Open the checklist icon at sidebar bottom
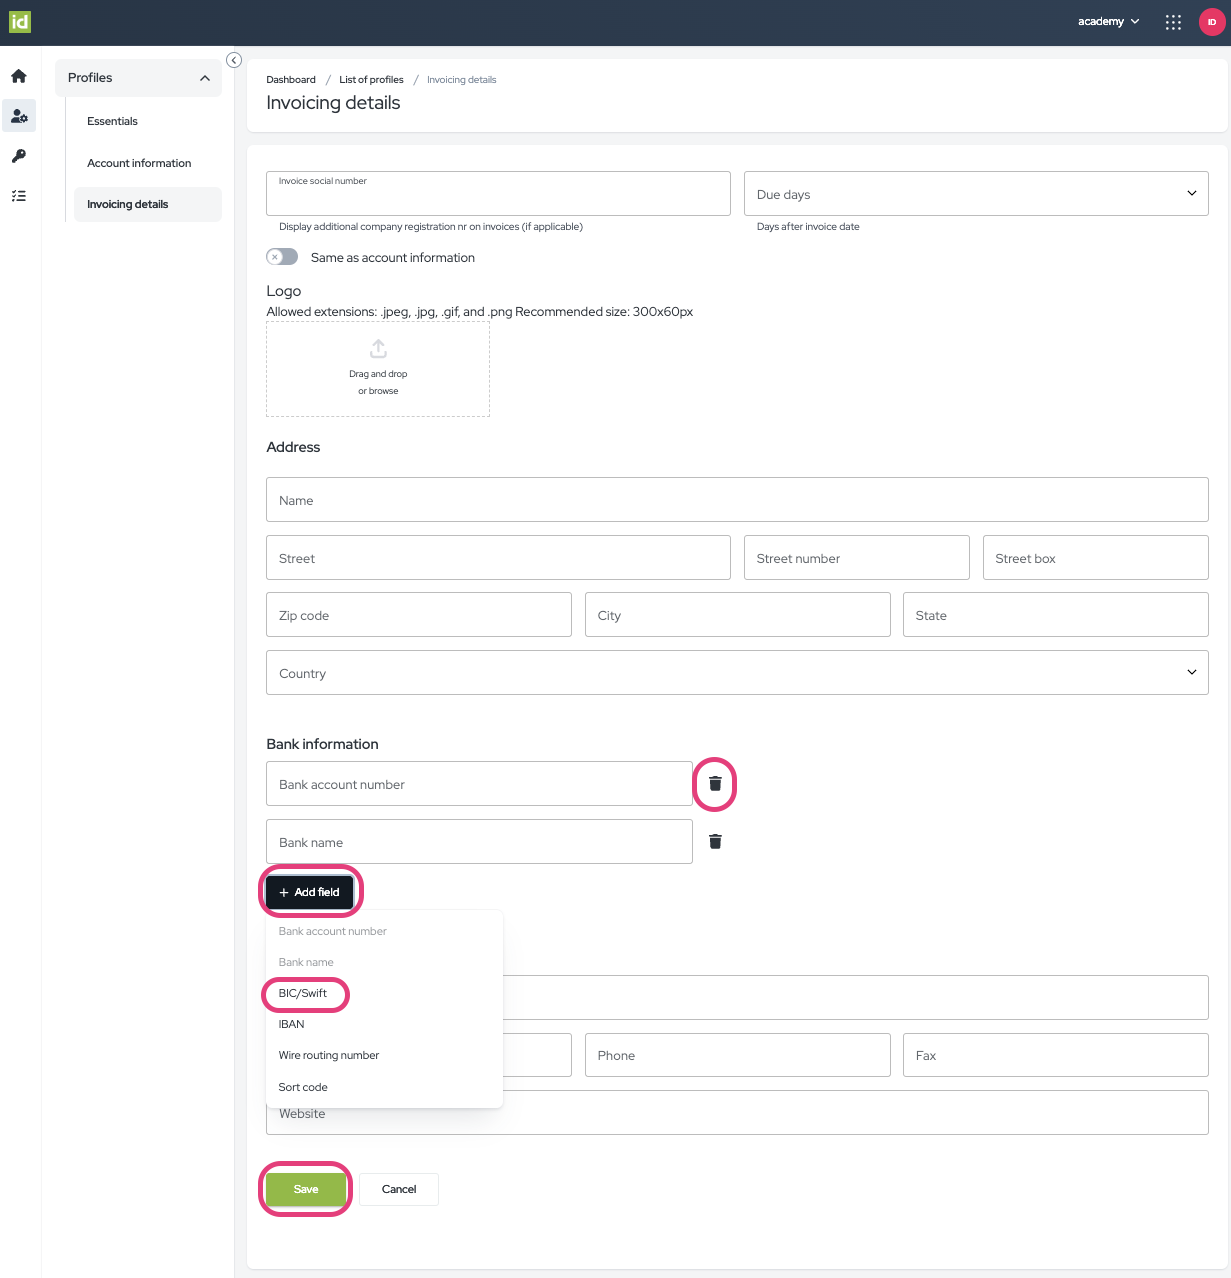Screen dimensions: 1231x1278 (18, 195)
